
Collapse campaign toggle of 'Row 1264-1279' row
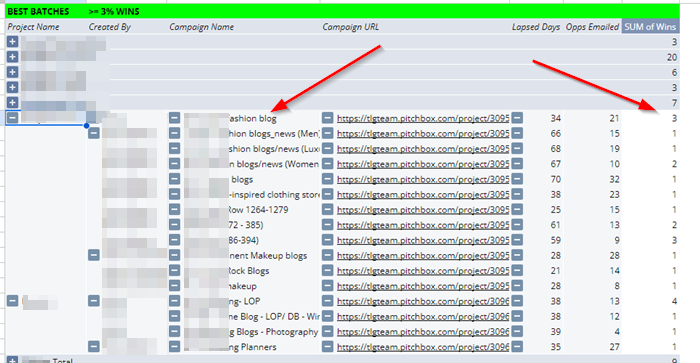(175, 209)
